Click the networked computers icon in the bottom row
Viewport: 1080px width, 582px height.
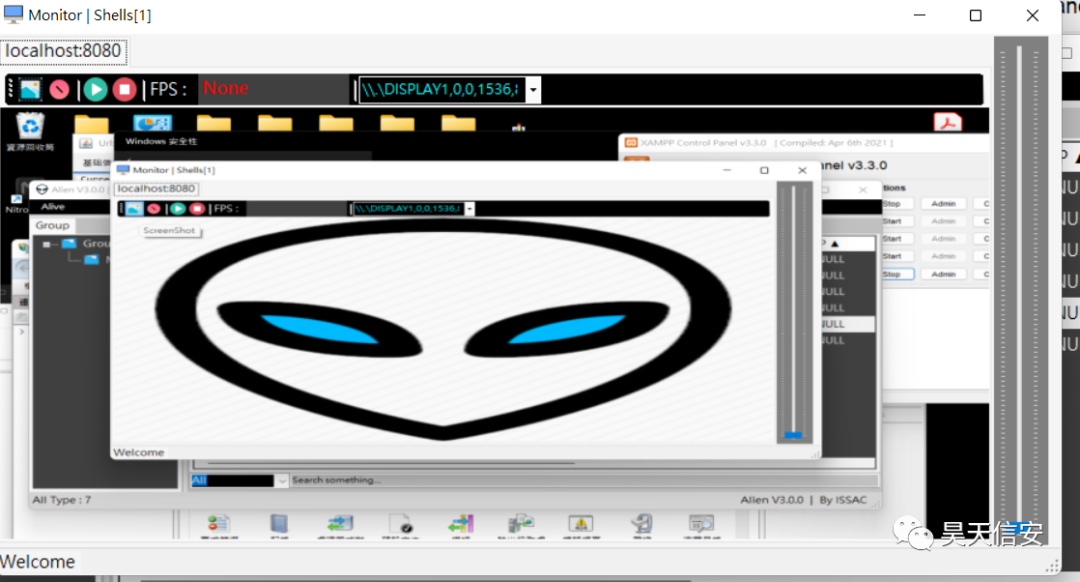click(x=521, y=523)
